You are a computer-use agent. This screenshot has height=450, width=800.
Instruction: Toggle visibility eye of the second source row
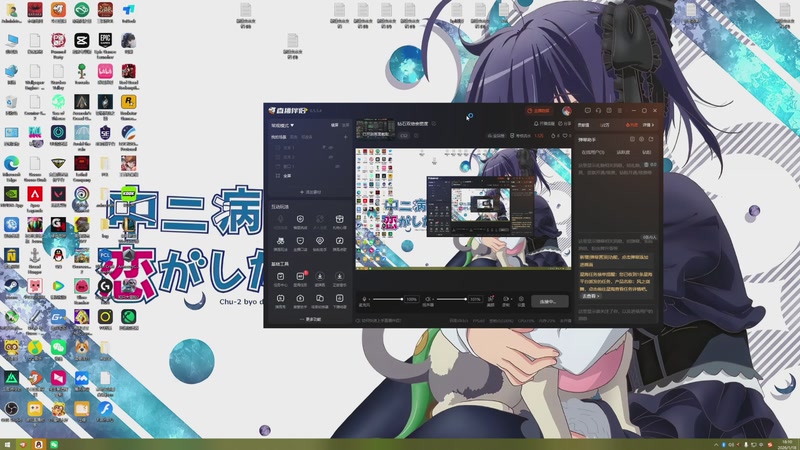coord(331,157)
